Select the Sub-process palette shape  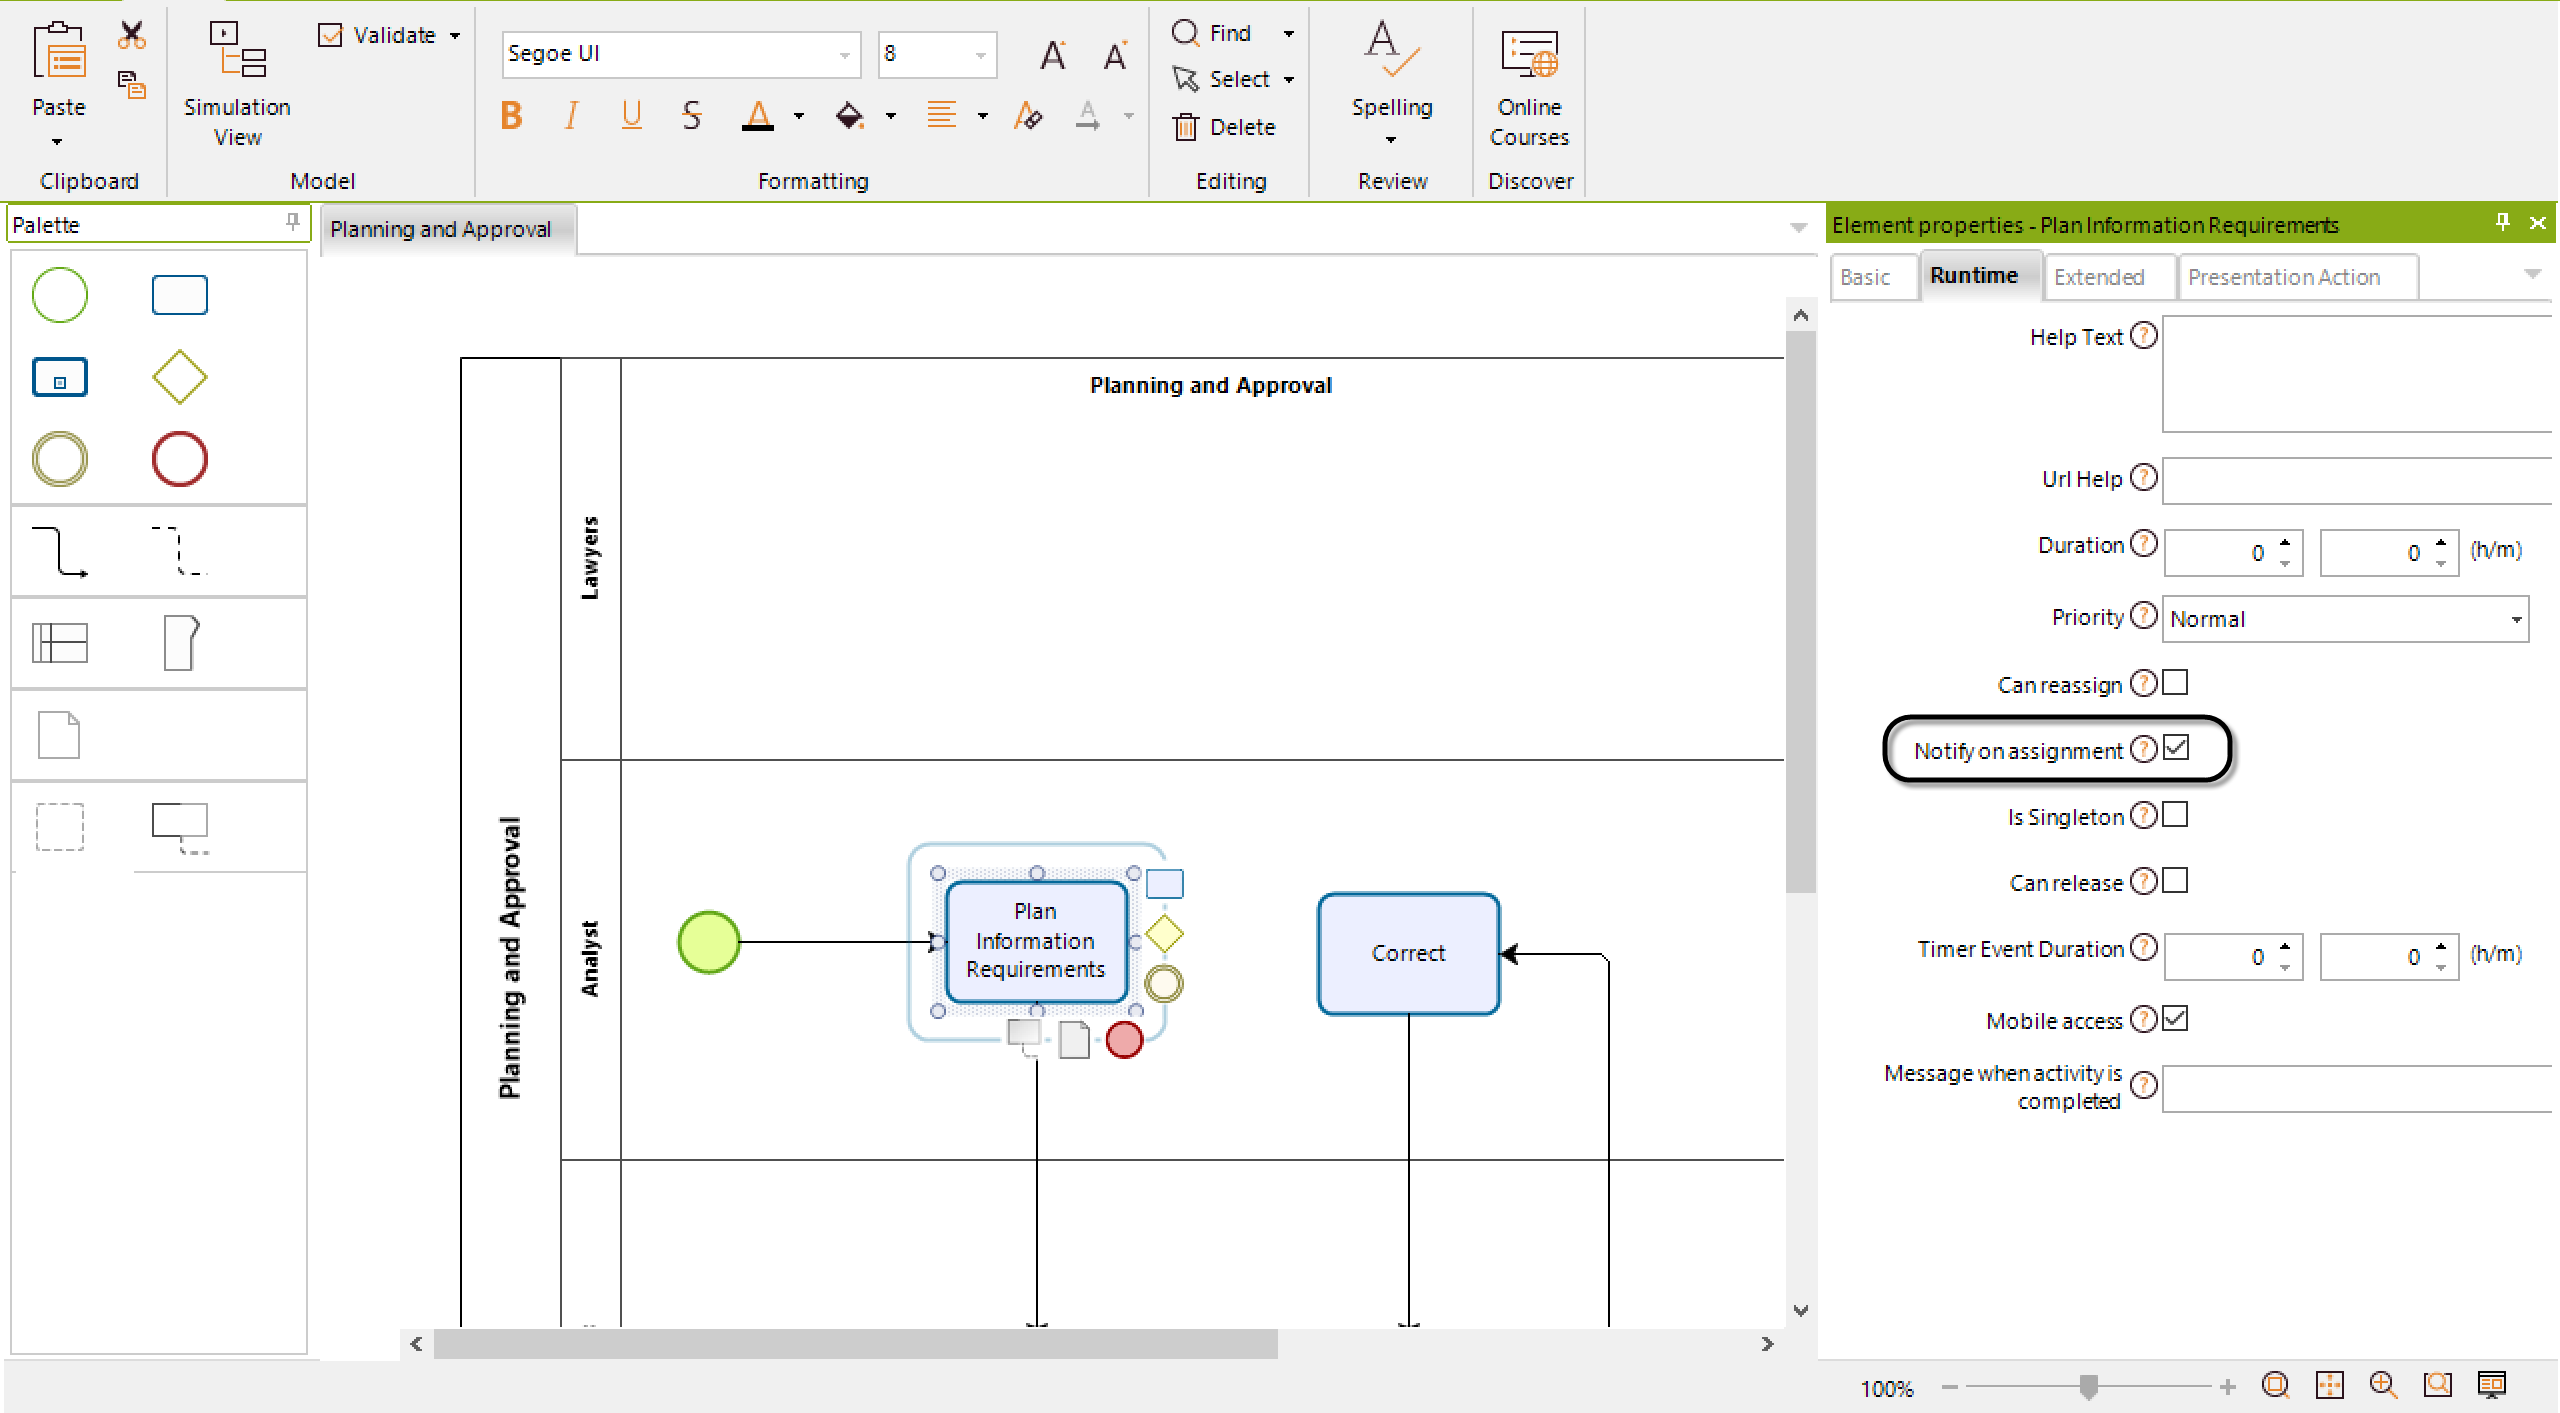tap(60, 377)
